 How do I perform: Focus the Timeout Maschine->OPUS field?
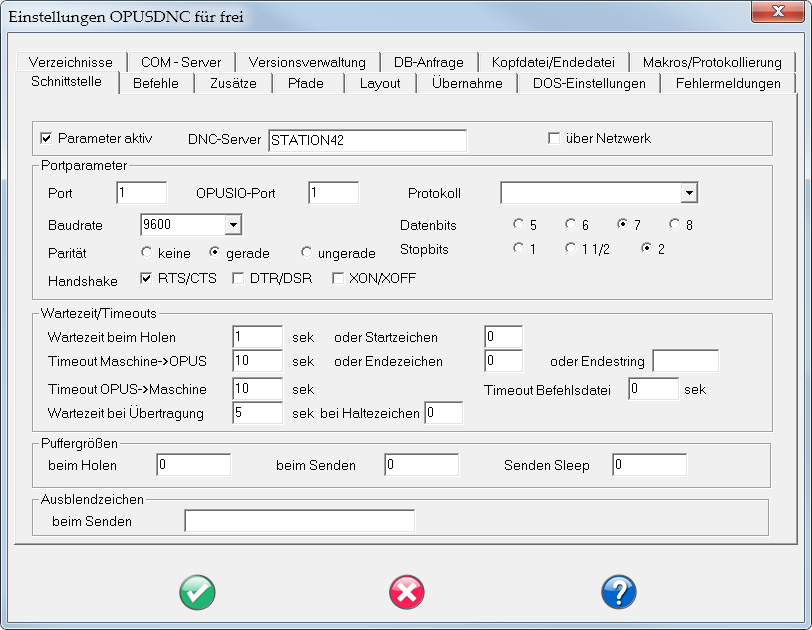coord(258,361)
